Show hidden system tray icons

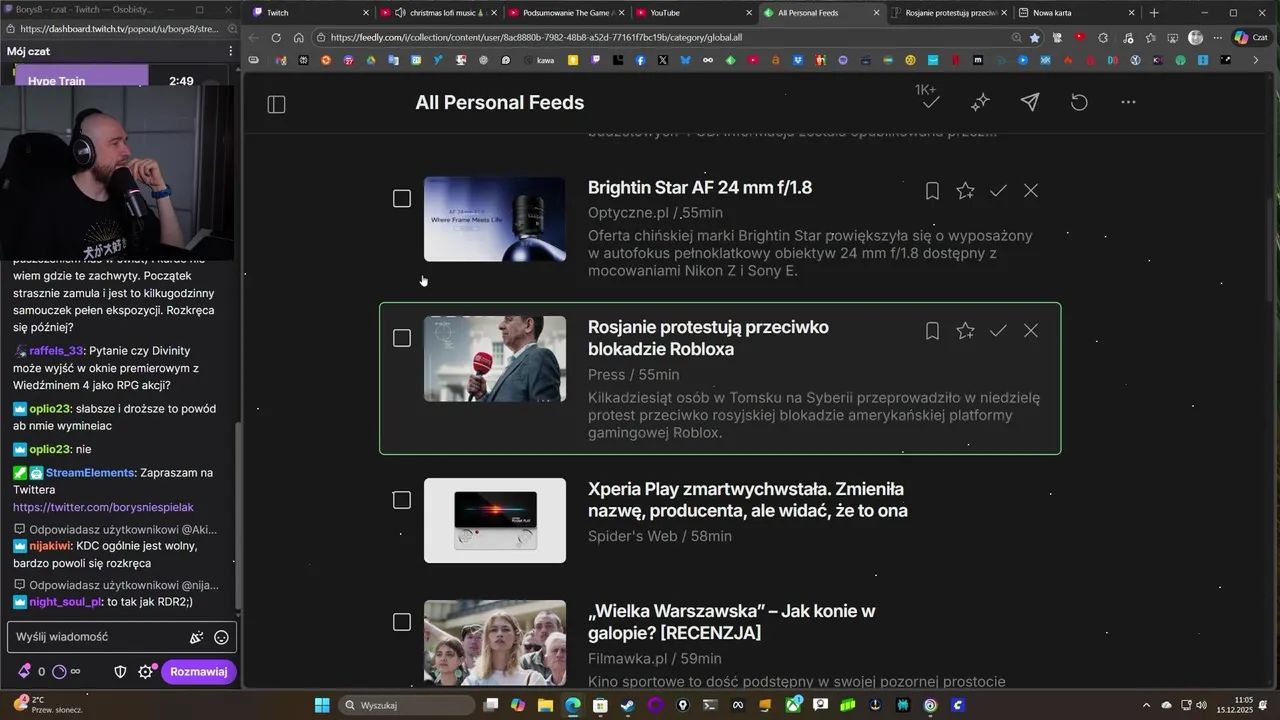(x=1148, y=705)
